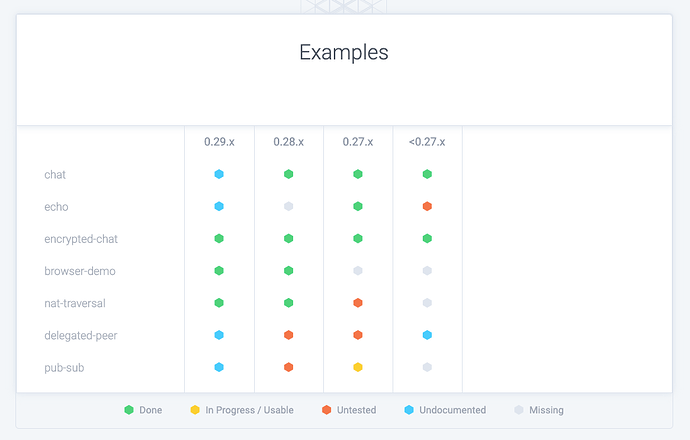Click the green Done legend swatch
Image resolution: width=690 pixels, height=440 pixels.
point(129,410)
